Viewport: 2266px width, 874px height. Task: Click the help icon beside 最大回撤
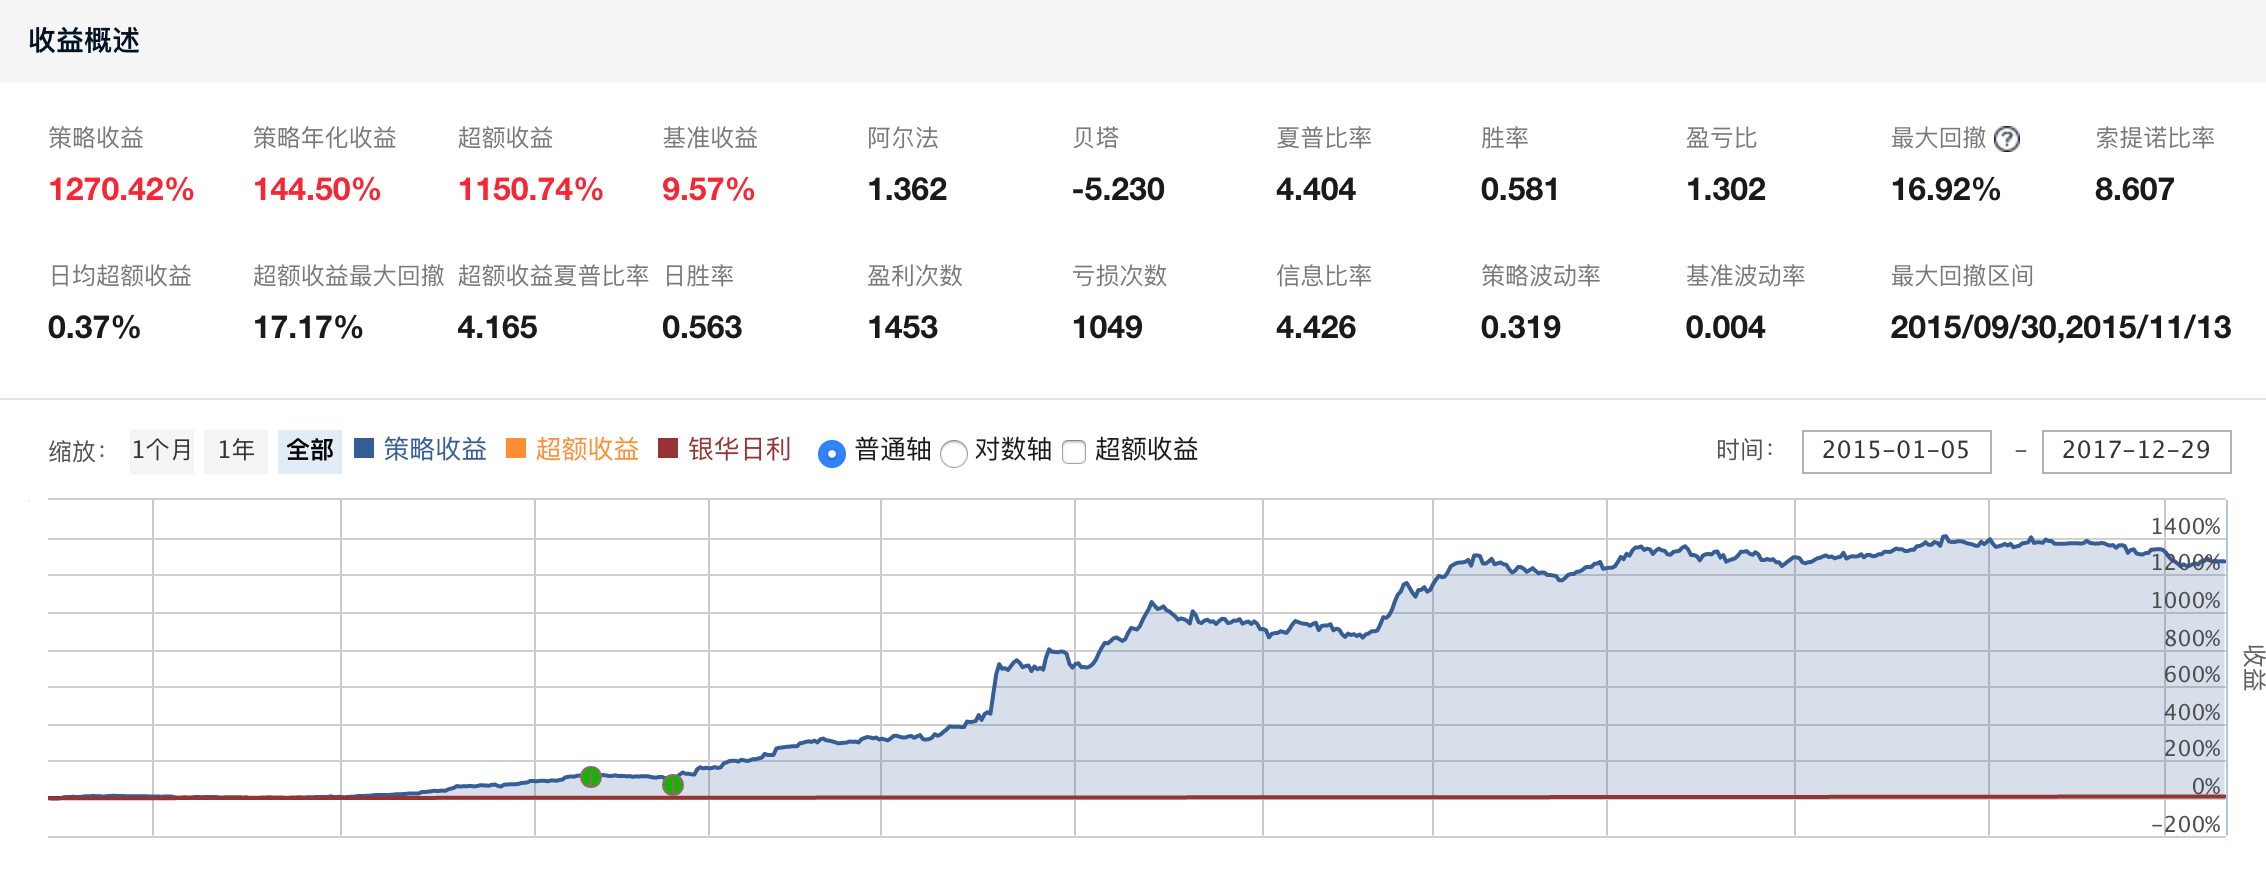(2006, 139)
